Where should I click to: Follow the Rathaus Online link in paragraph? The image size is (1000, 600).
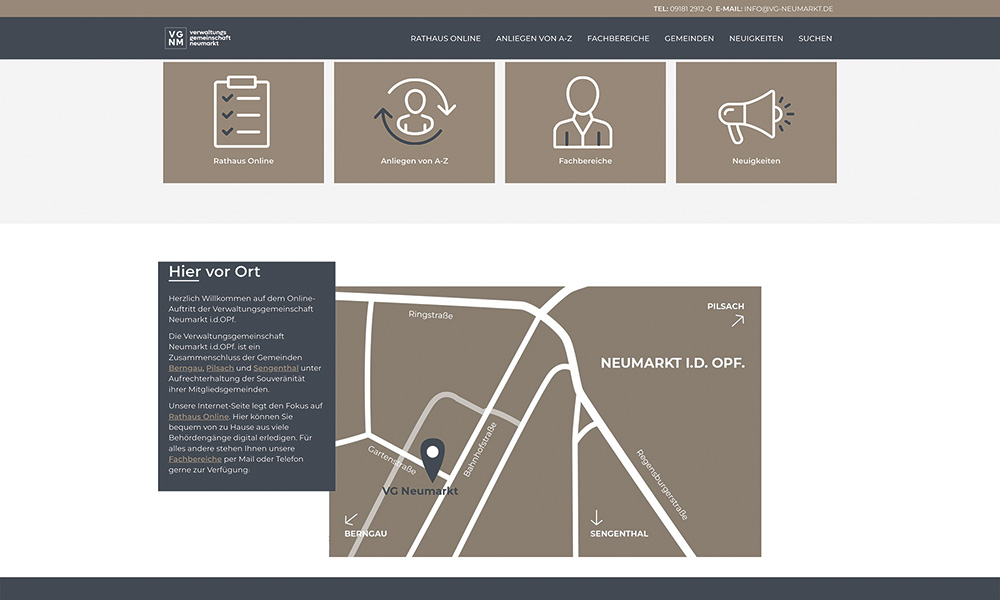[x=198, y=416]
